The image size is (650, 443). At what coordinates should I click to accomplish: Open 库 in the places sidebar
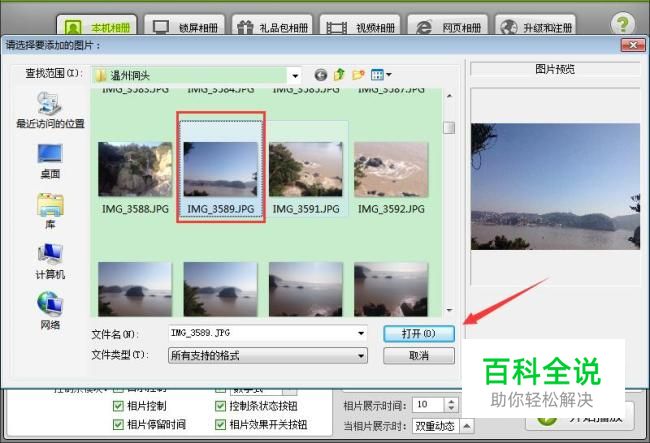[50, 211]
